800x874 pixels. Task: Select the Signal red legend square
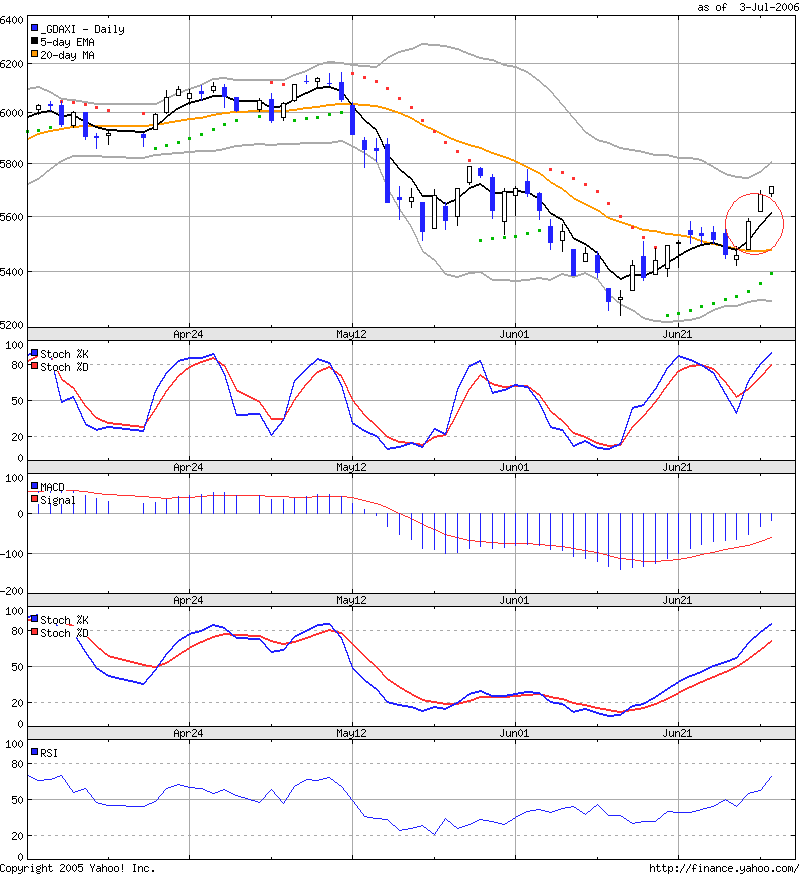36,499
